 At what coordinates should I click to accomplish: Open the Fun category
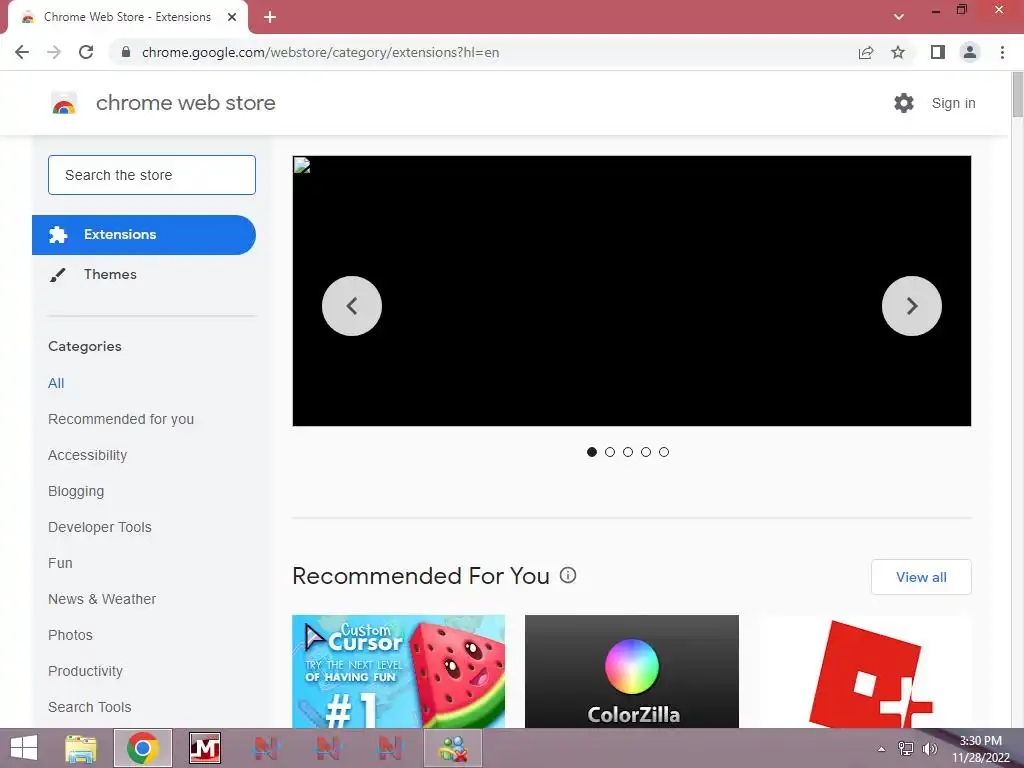pyautogui.click(x=60, y=563)
